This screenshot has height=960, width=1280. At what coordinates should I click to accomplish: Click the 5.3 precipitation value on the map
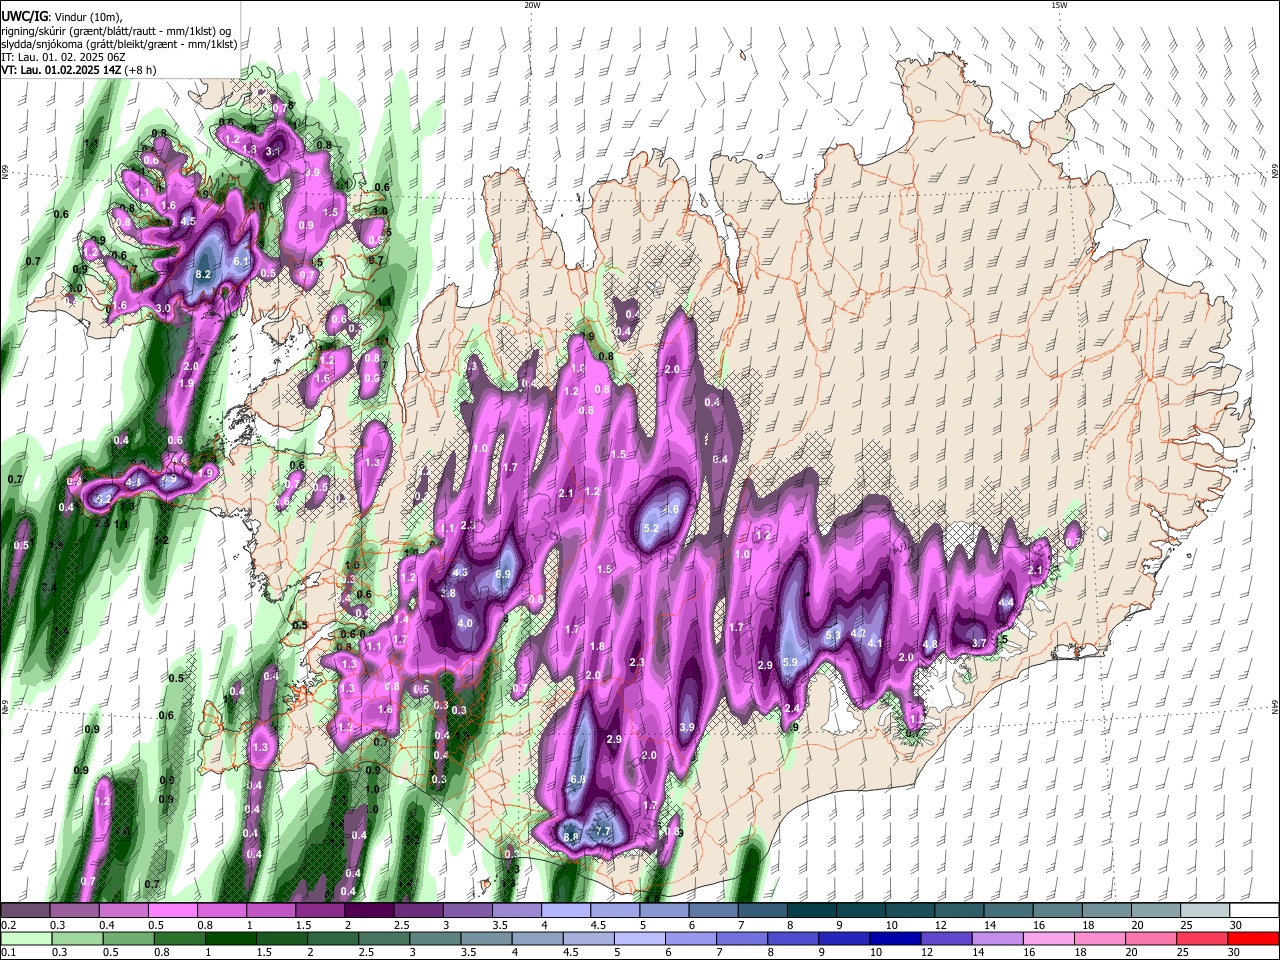(x=832, y=636)
